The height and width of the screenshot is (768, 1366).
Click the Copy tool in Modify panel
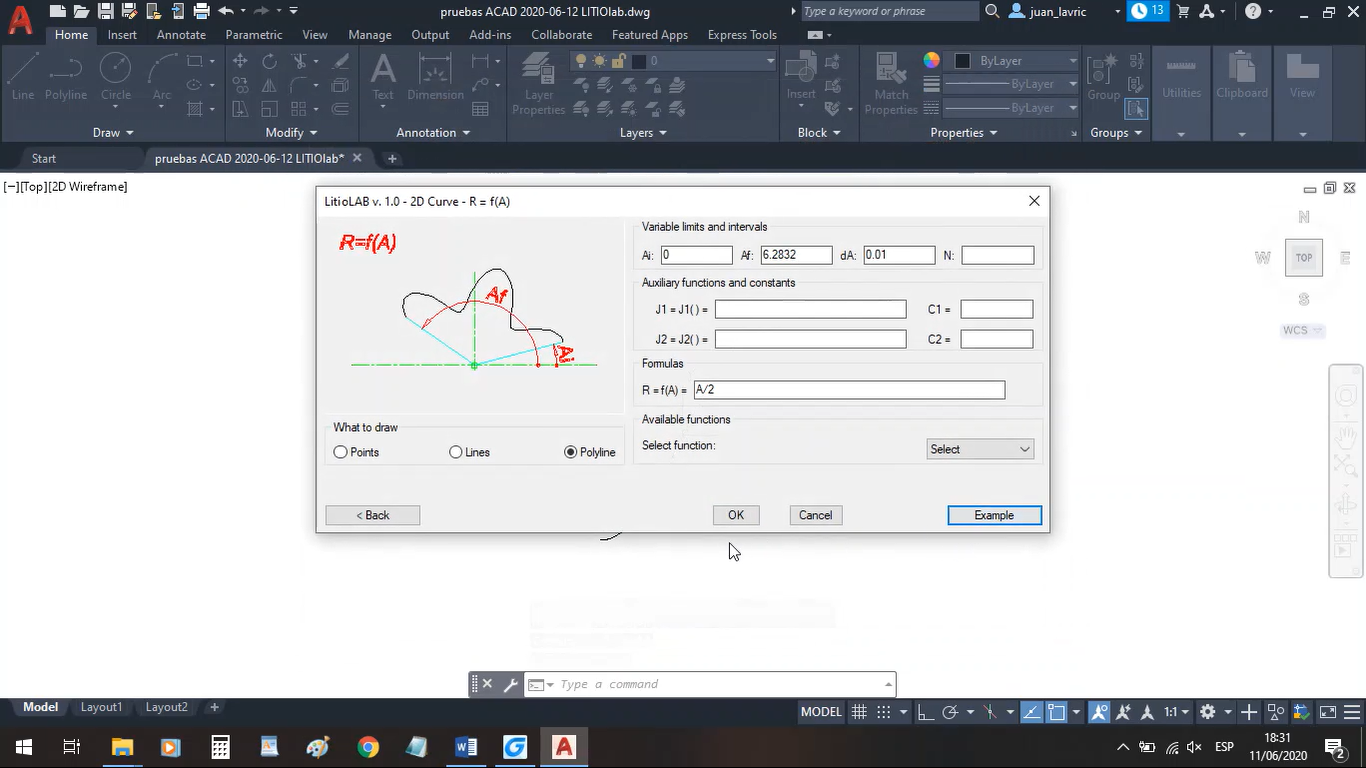click(x=240, y=85)
